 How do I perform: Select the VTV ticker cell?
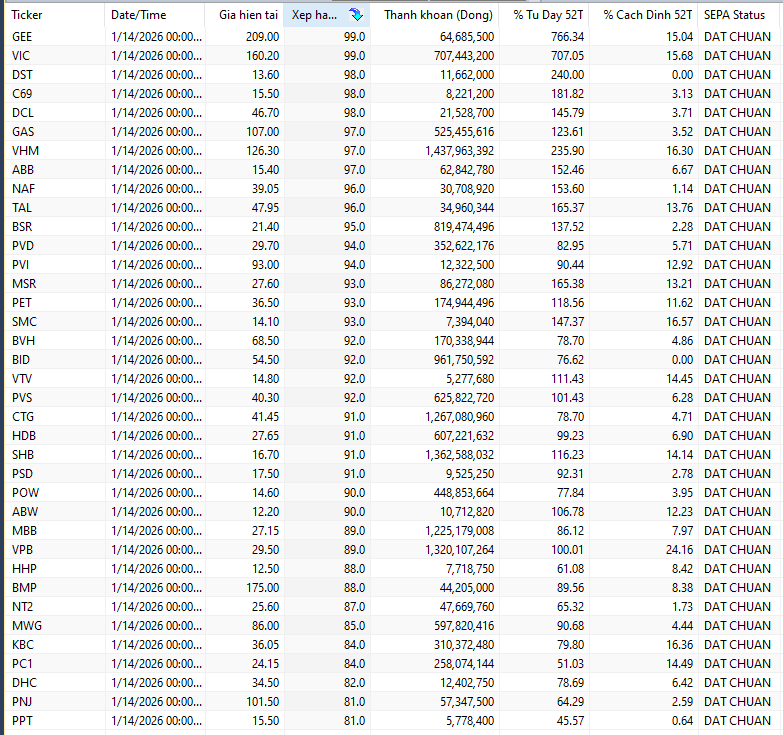click(x=22, y=378)
